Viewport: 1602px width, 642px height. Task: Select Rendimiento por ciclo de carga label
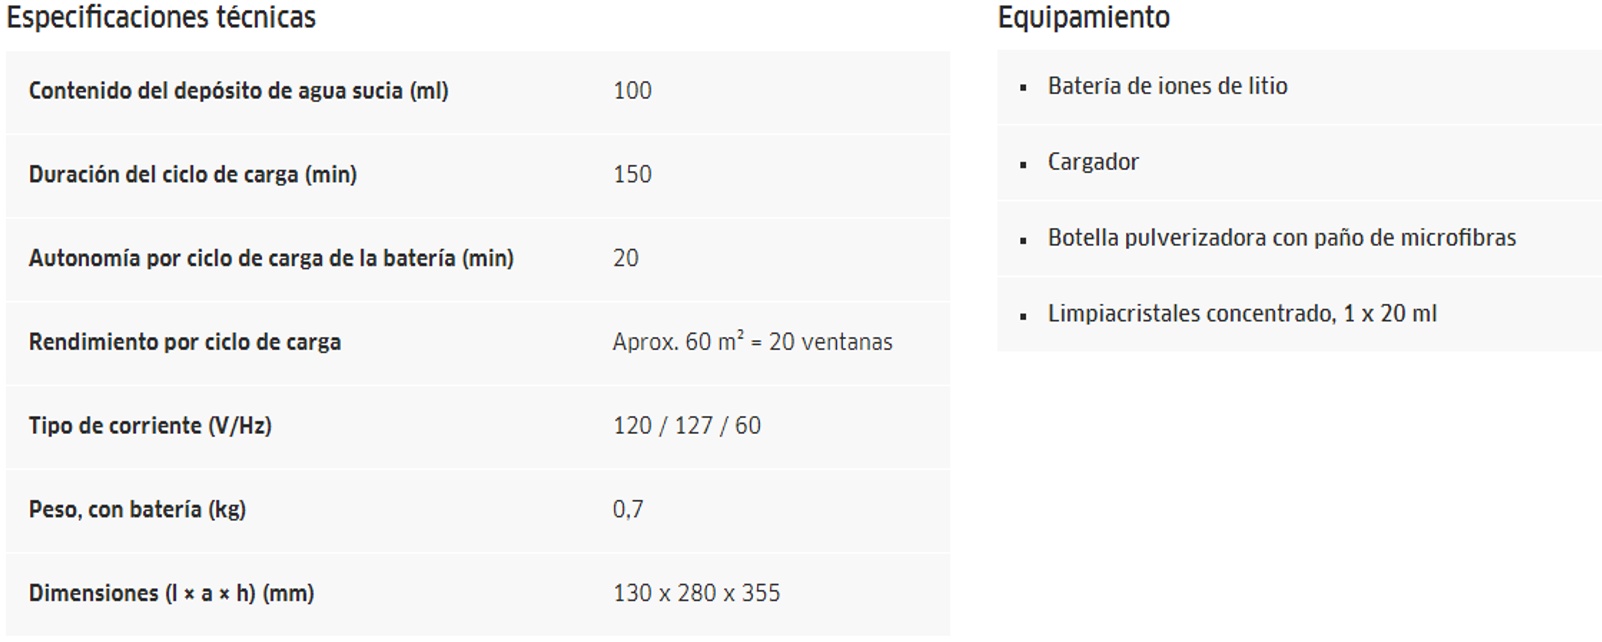point(185,343)
